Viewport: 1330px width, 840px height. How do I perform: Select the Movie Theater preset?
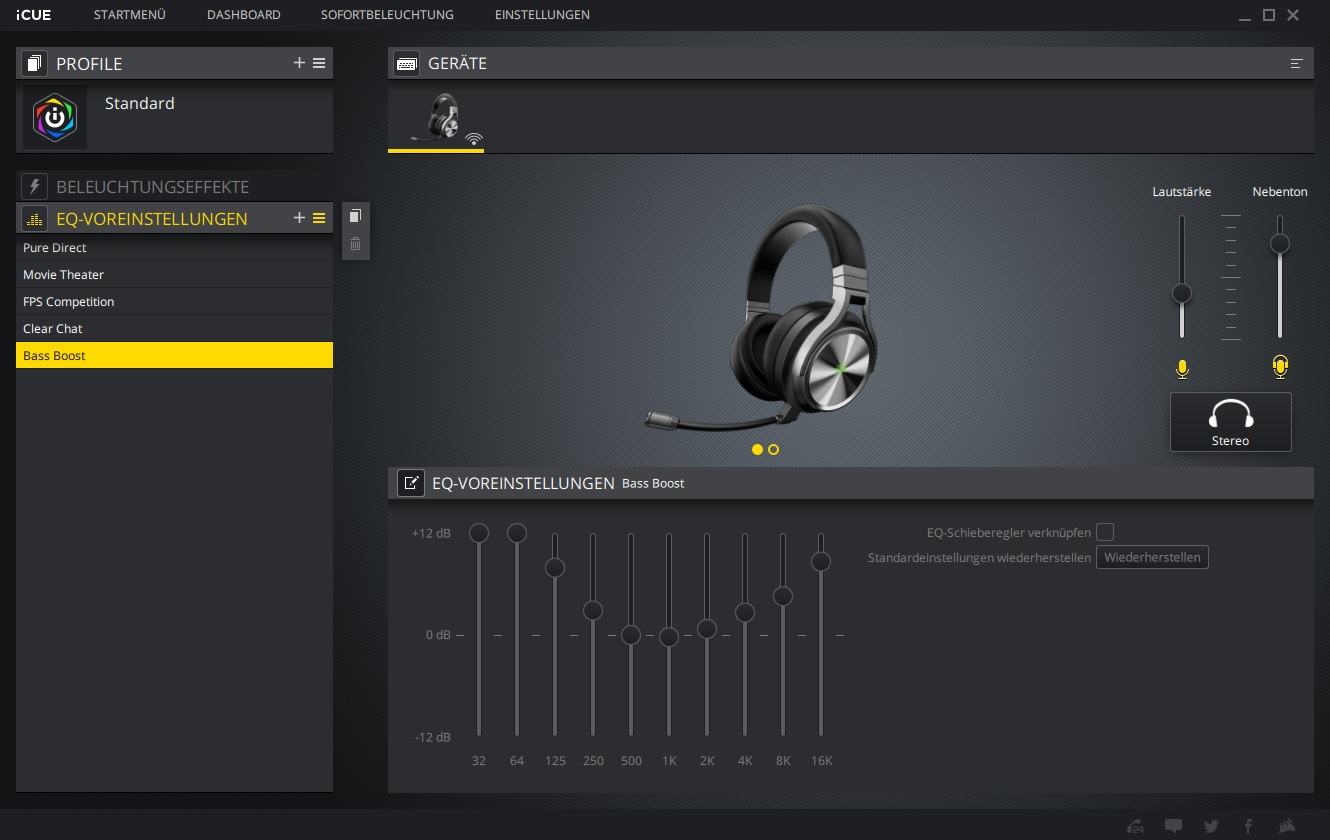coord(174,274)
